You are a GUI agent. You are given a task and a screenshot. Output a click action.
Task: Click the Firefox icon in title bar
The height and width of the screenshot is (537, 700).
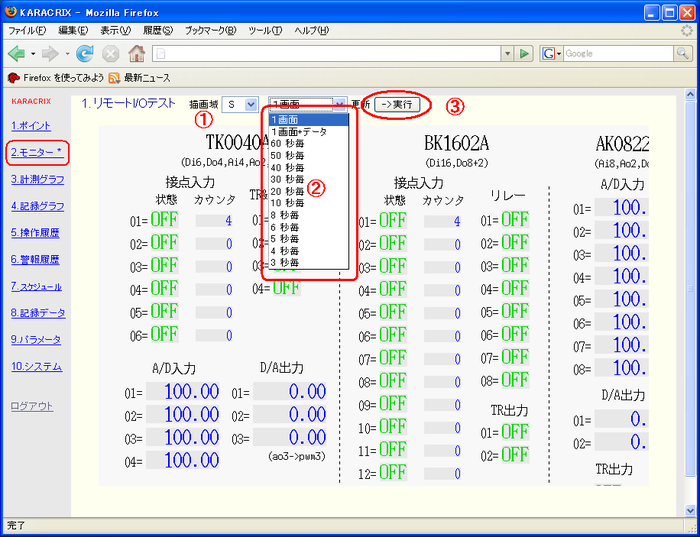(x=11, y=12)
